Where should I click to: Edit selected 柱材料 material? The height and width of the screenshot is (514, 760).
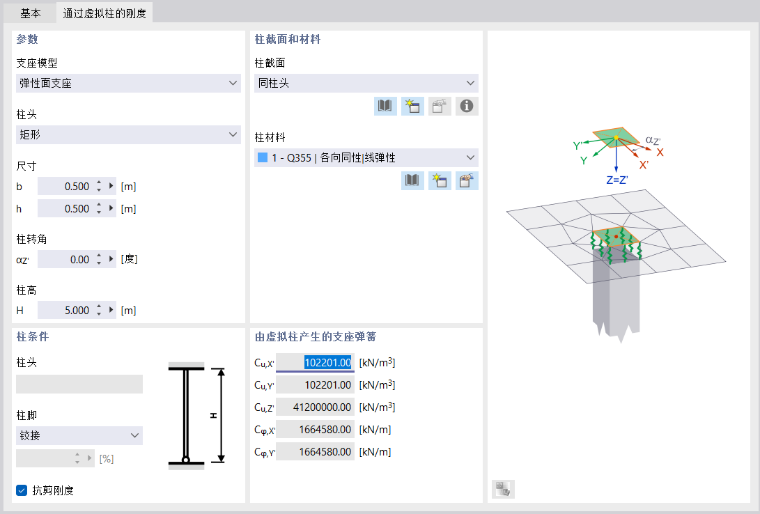pos(467,180)
